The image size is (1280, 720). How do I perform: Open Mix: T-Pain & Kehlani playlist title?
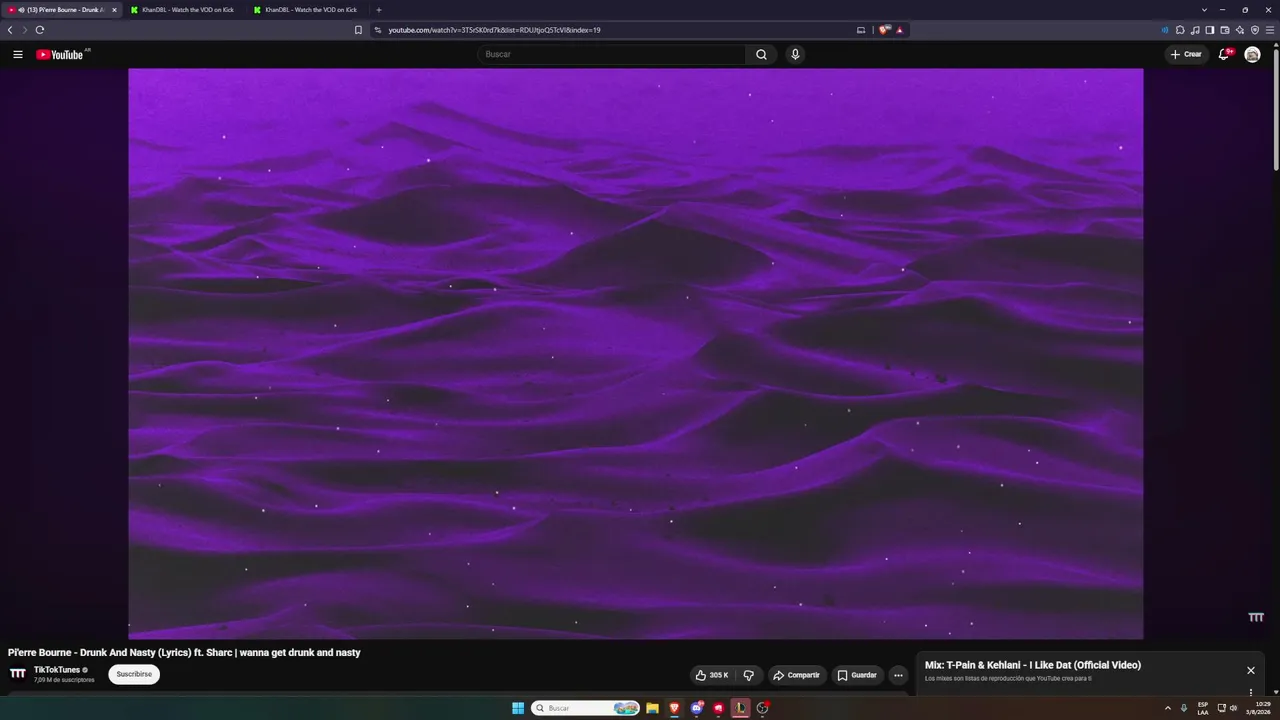pos(1033,665)
